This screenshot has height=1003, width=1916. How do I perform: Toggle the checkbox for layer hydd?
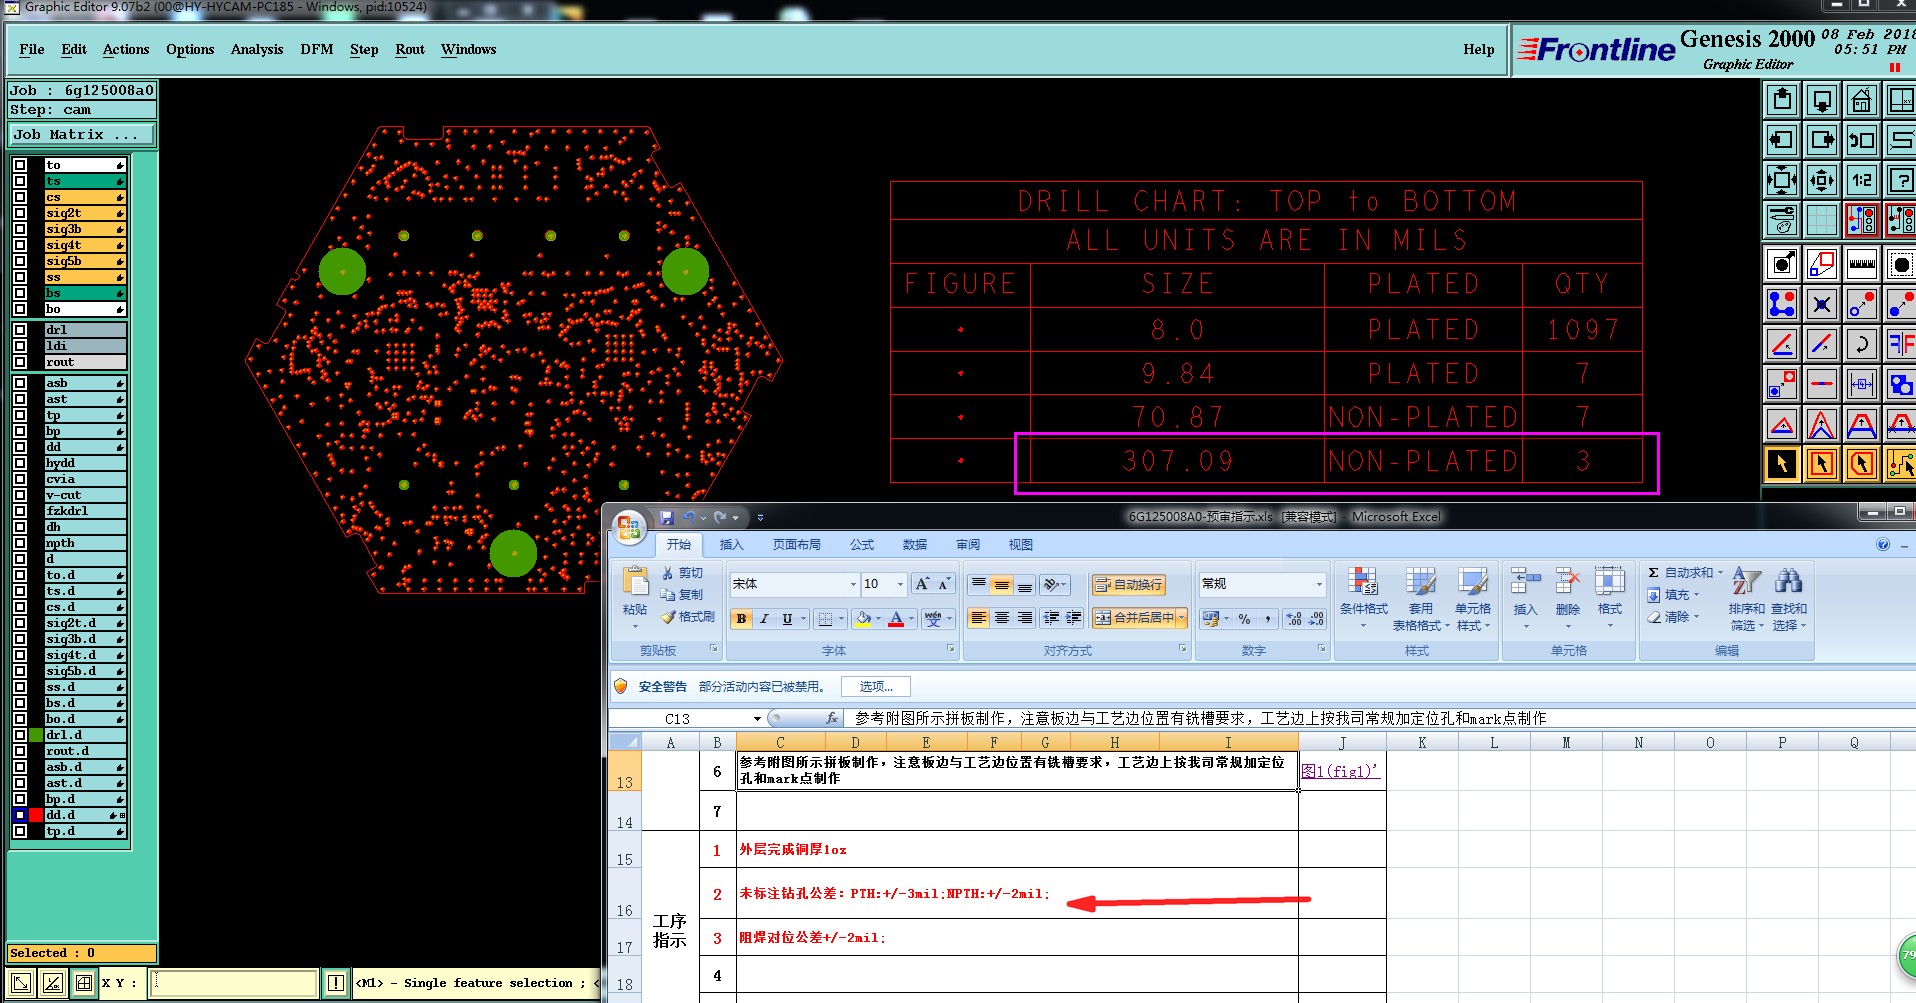coord(20,463)
